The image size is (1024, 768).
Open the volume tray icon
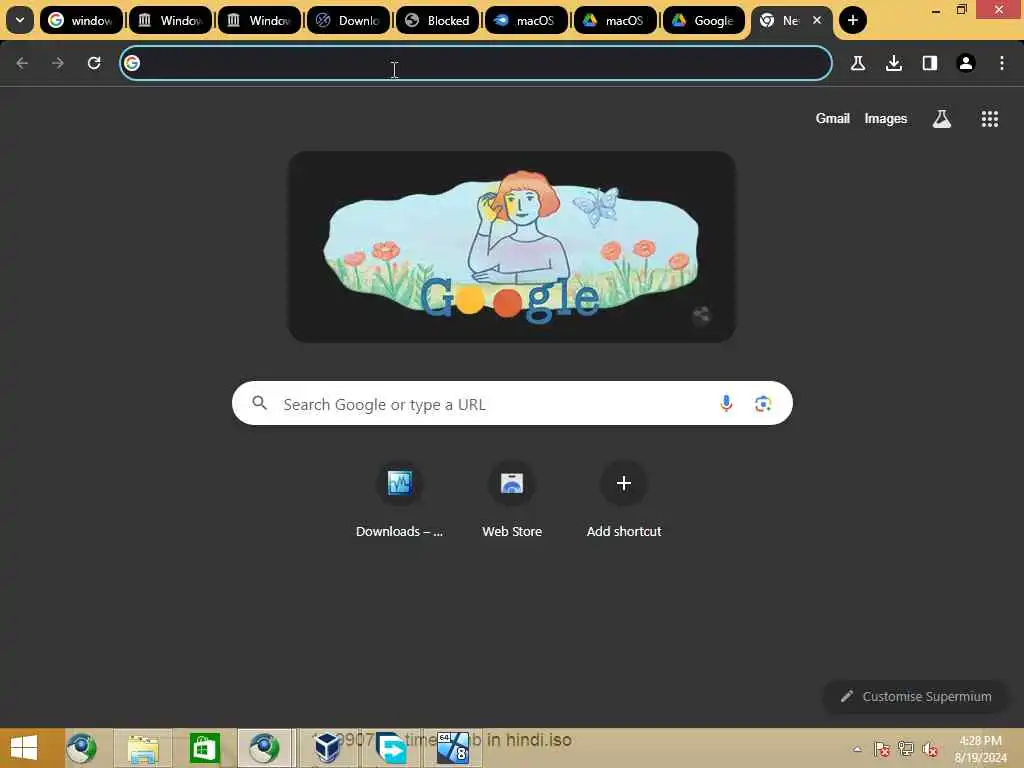930,749
